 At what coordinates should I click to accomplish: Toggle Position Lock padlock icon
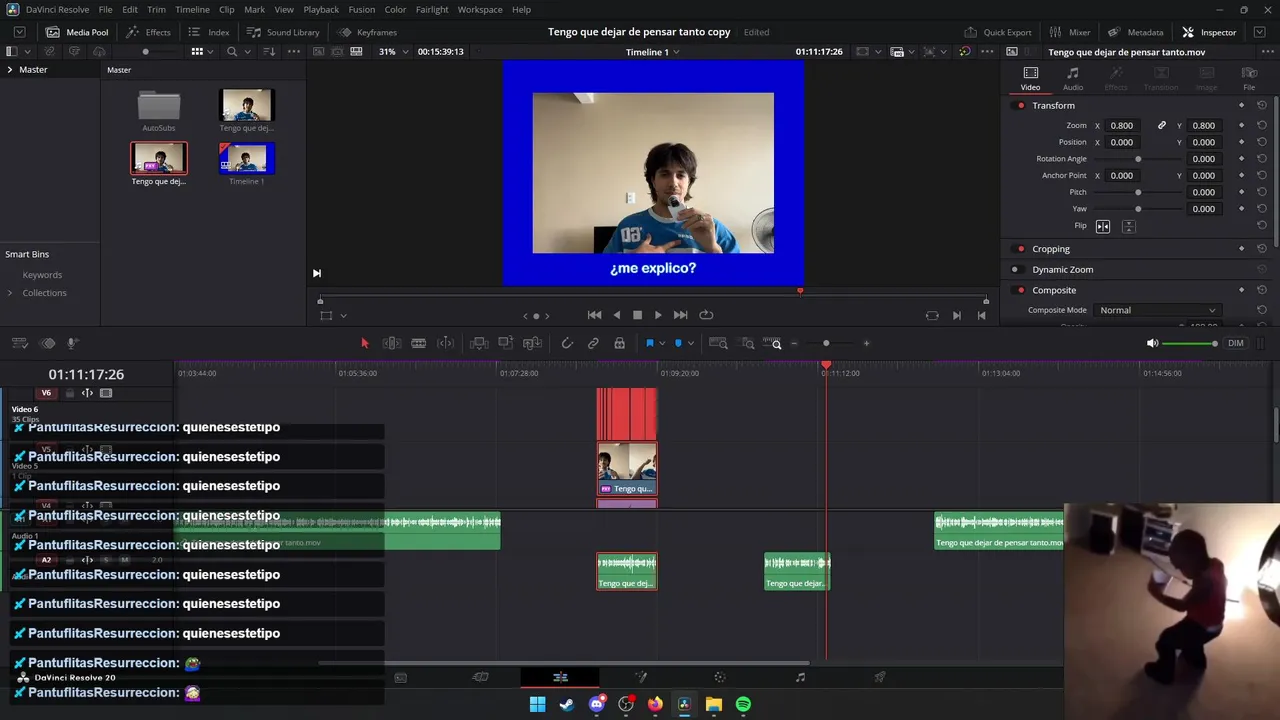click(619, 343)
